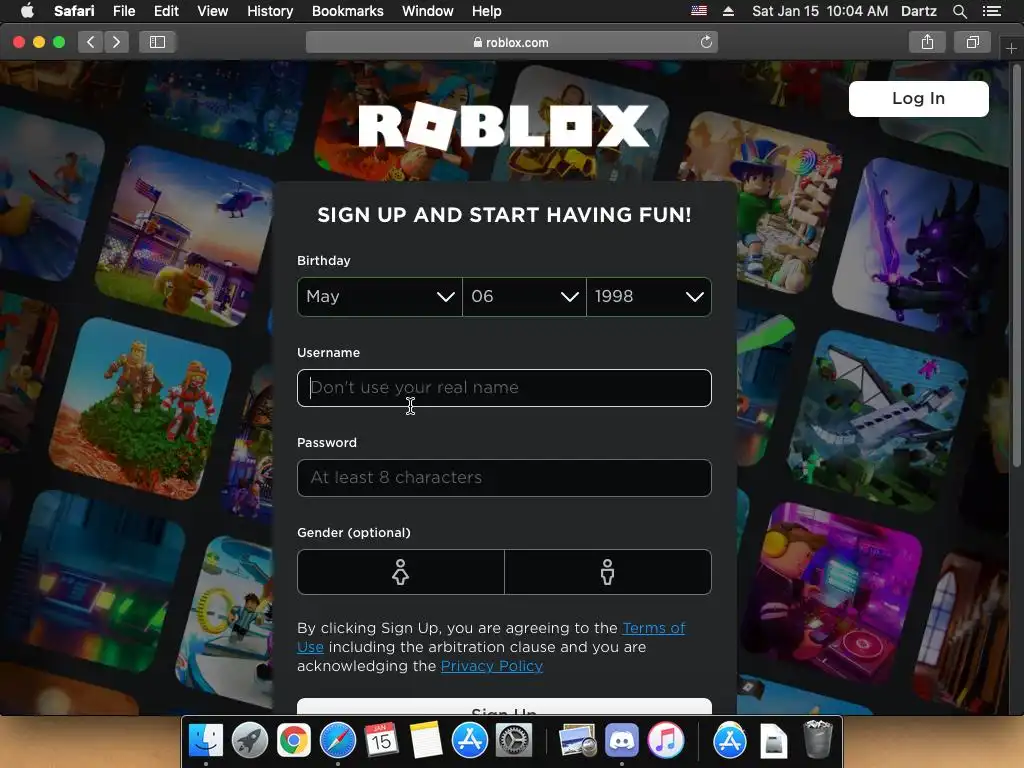Open the History menu

pos(270,11)
